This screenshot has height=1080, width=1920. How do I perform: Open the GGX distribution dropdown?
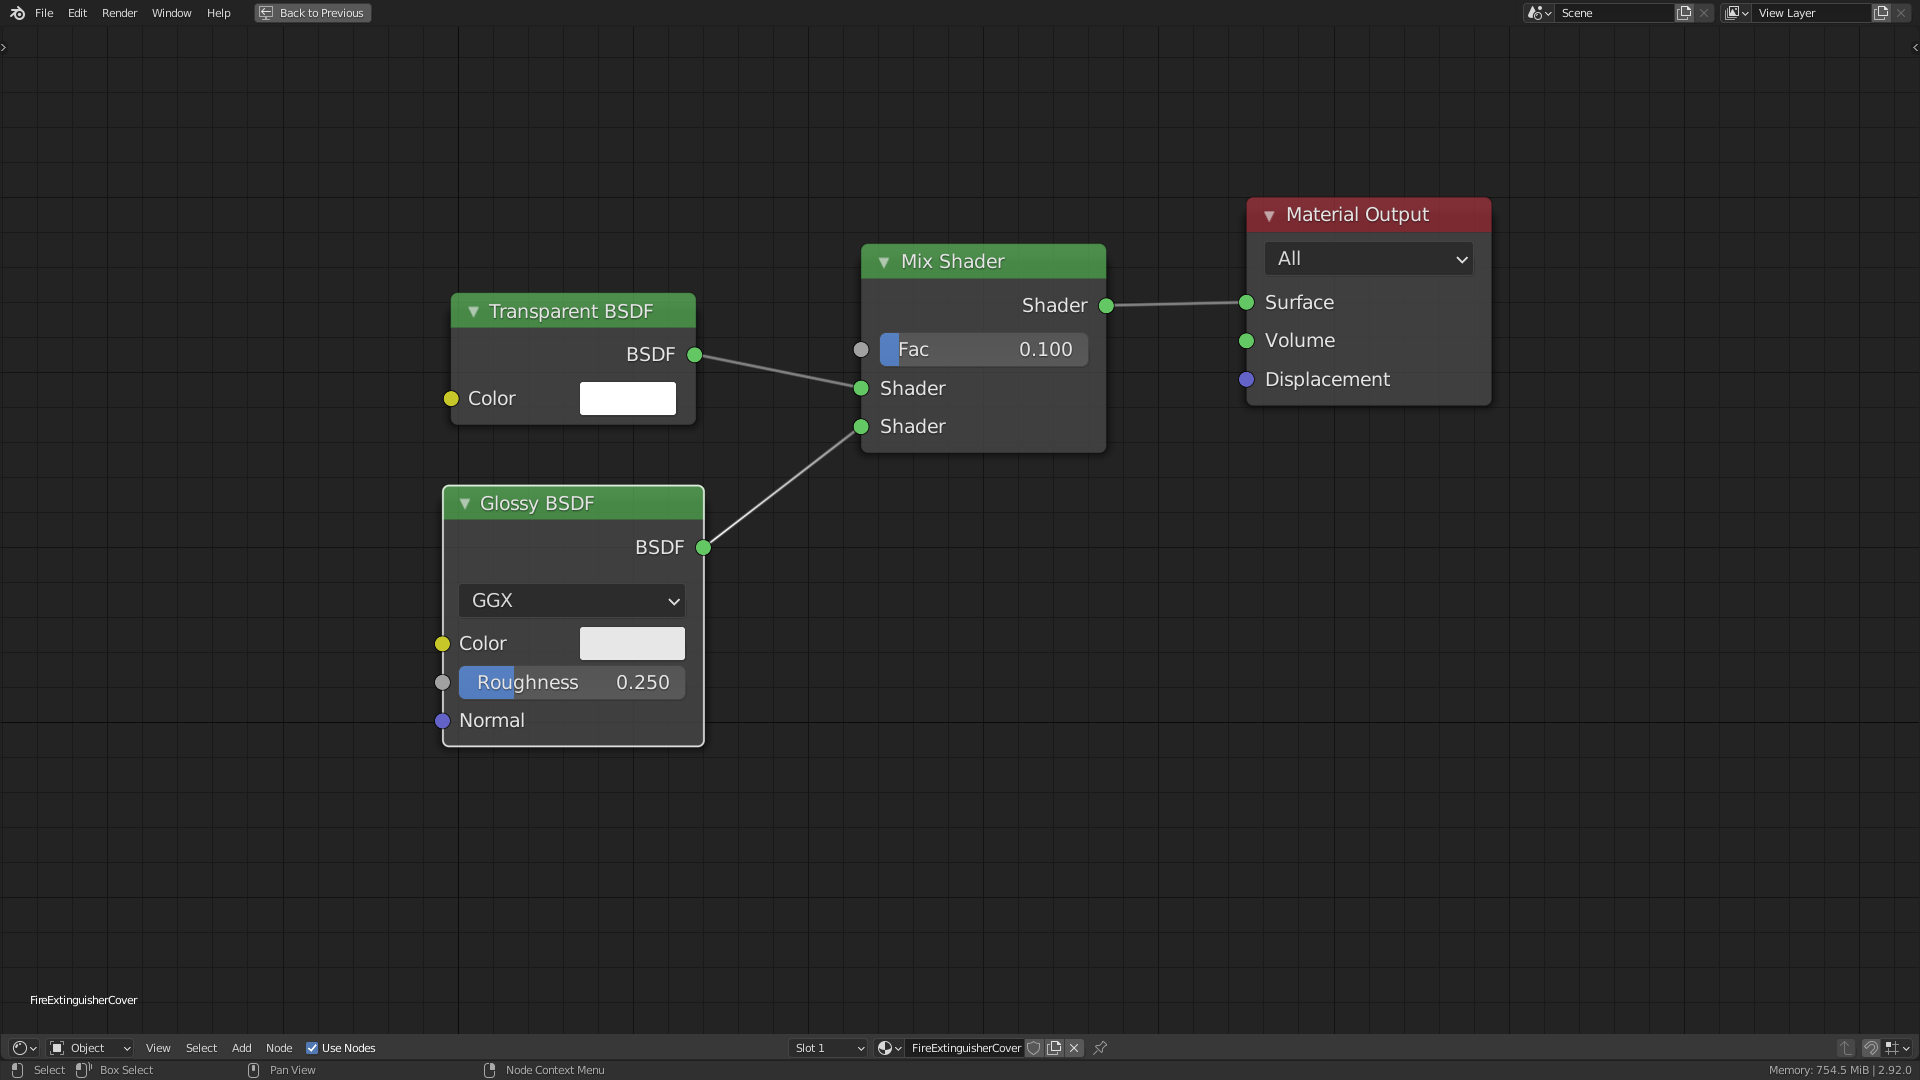(572, 601)
